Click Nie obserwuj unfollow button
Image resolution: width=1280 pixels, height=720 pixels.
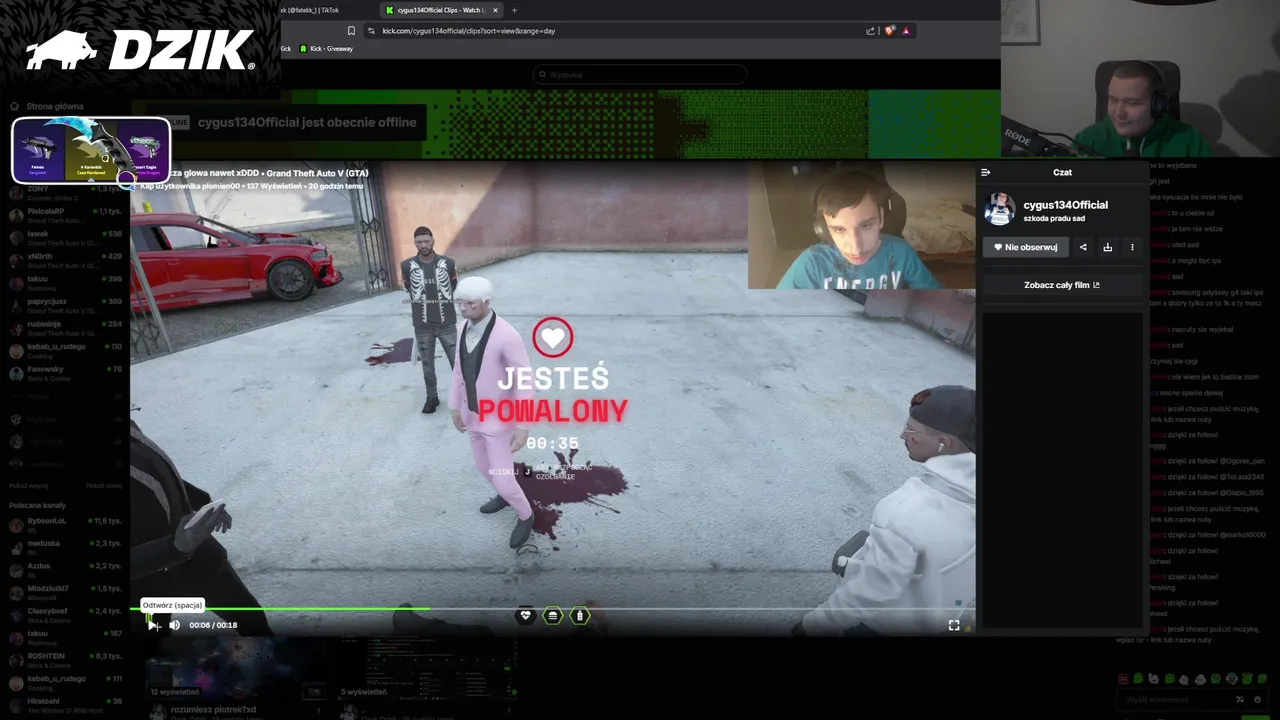point(1026,247)
